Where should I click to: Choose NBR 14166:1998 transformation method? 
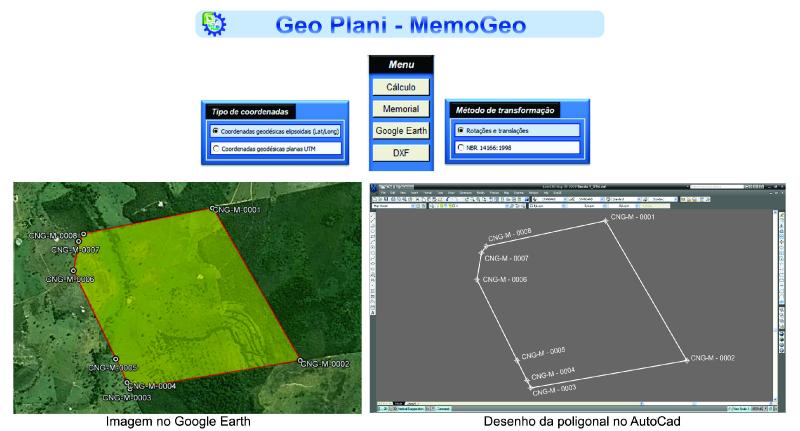click(460, 148)
